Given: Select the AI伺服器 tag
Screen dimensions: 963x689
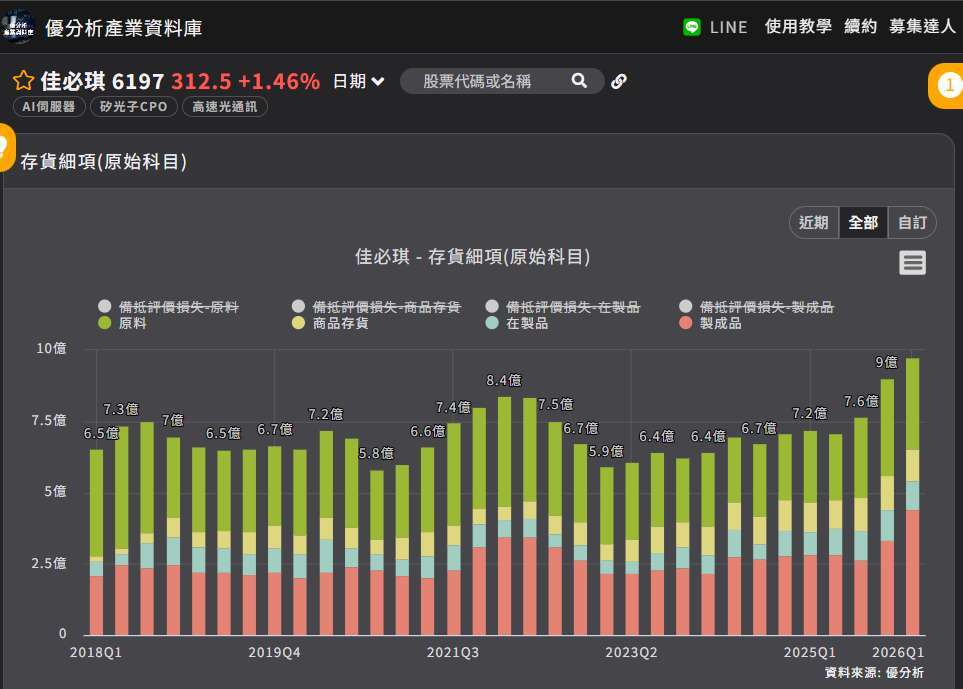Looking at the screenshot, I should [49, 106].
